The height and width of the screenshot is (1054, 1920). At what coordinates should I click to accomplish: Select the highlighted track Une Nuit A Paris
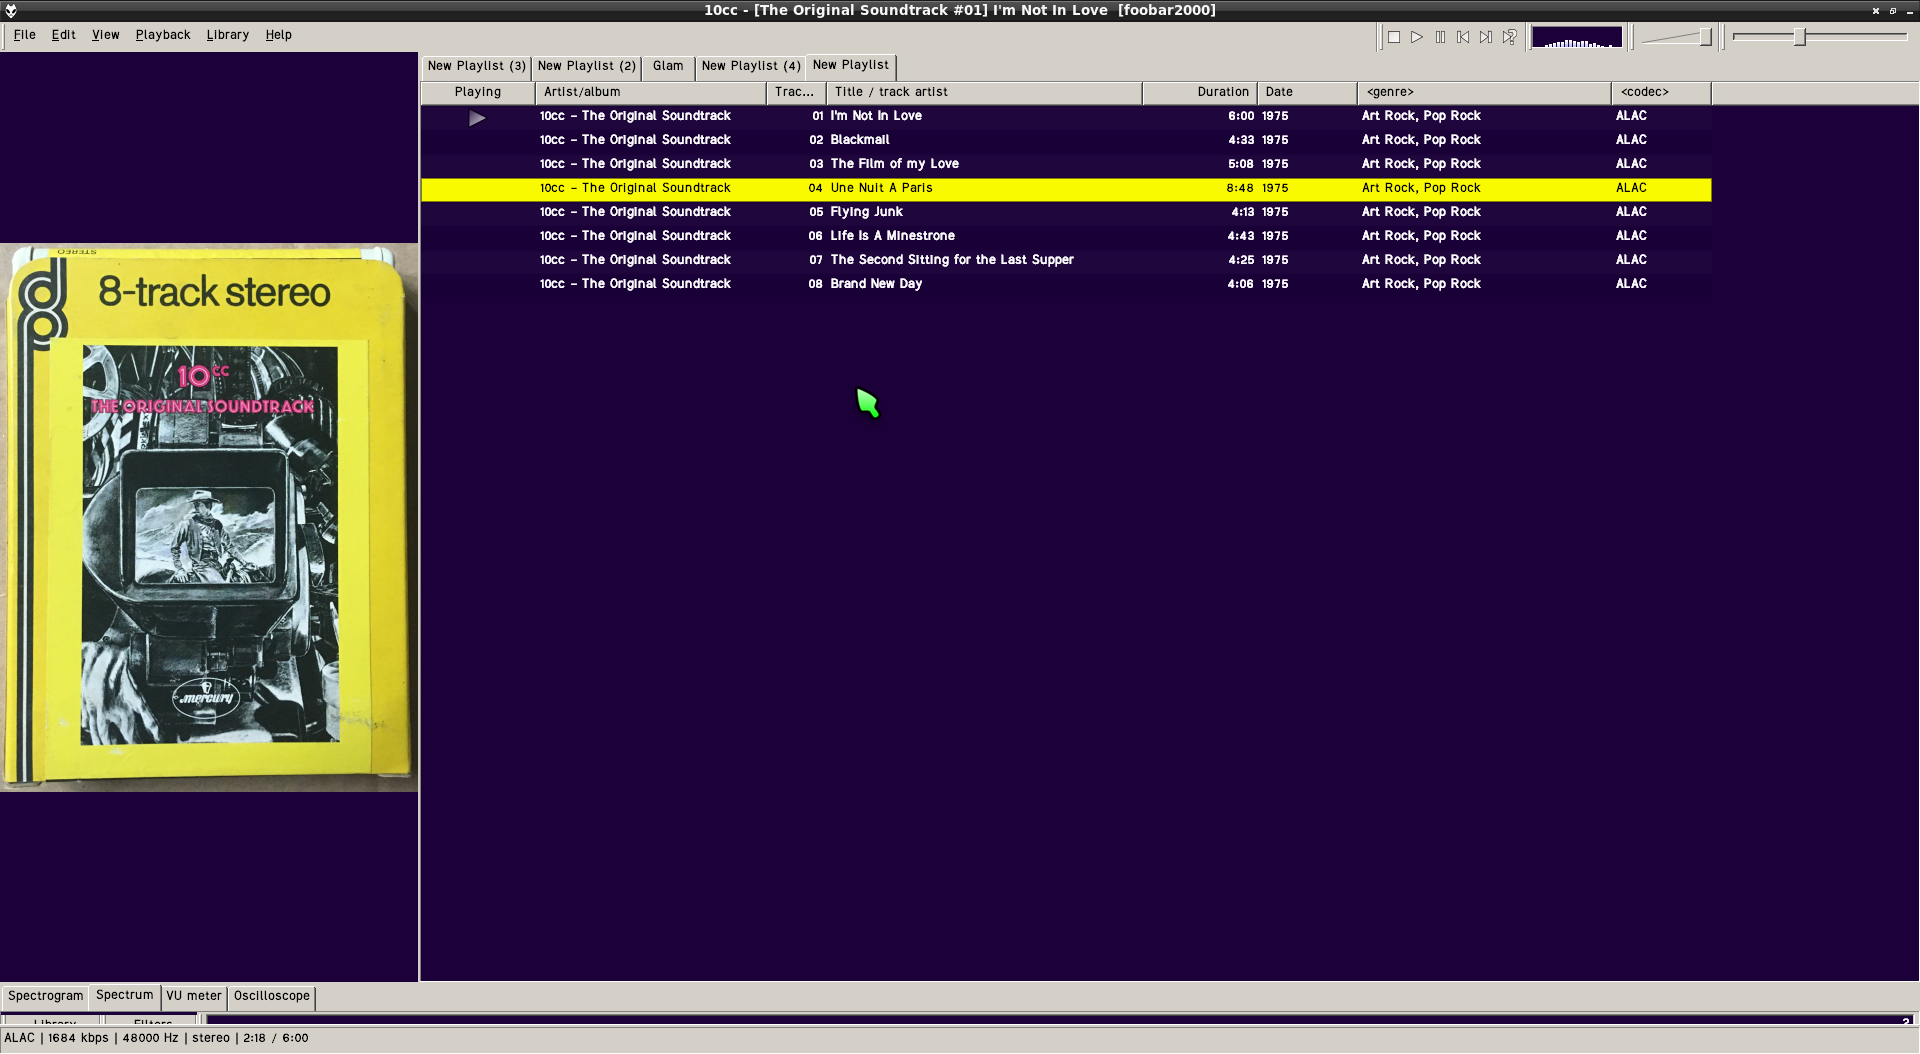click(x=1066, y=188)
